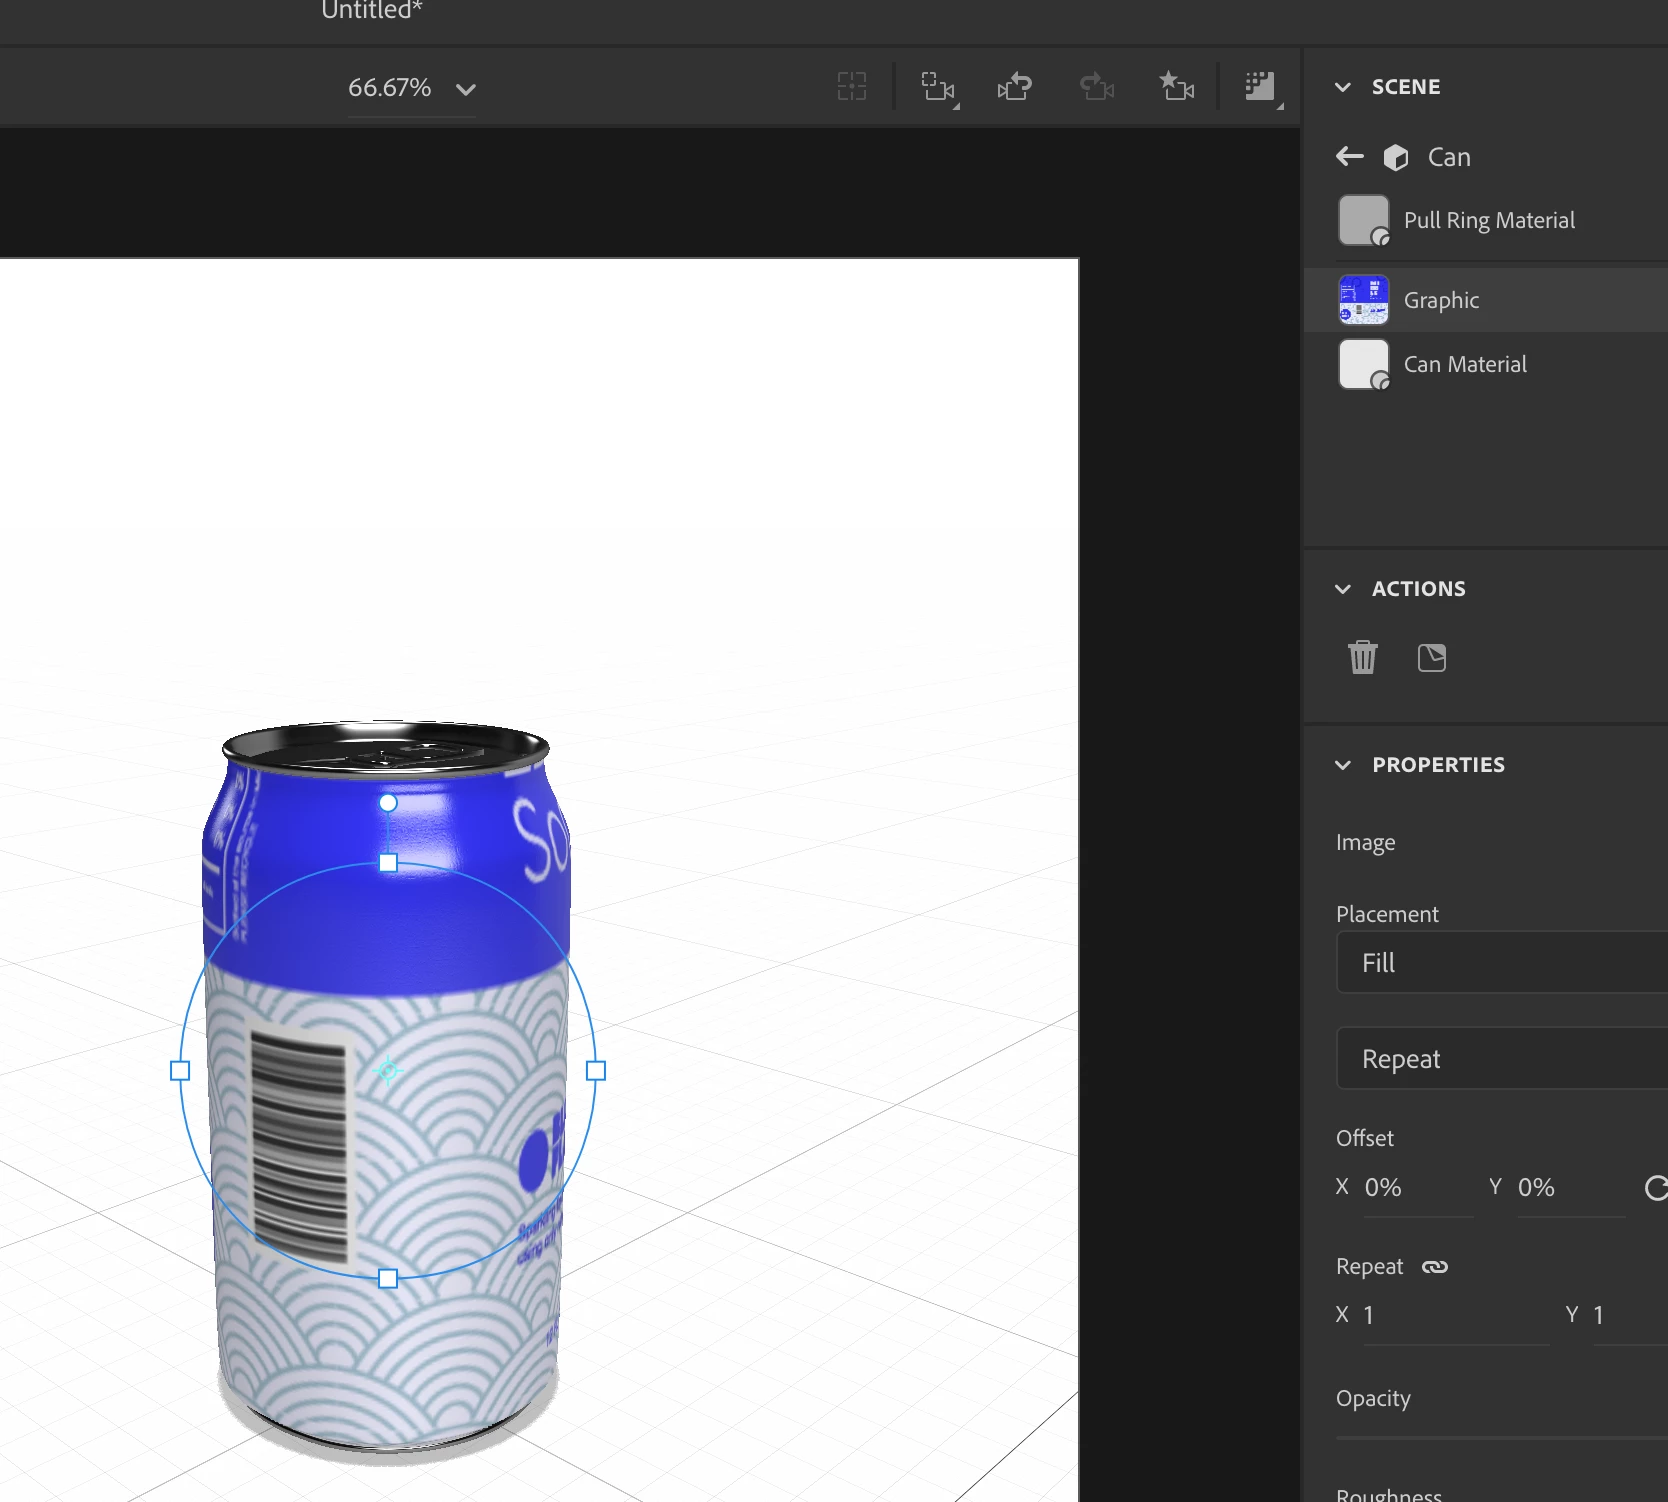Open the Repeat placement dropdown

tap(1502, 1058)
